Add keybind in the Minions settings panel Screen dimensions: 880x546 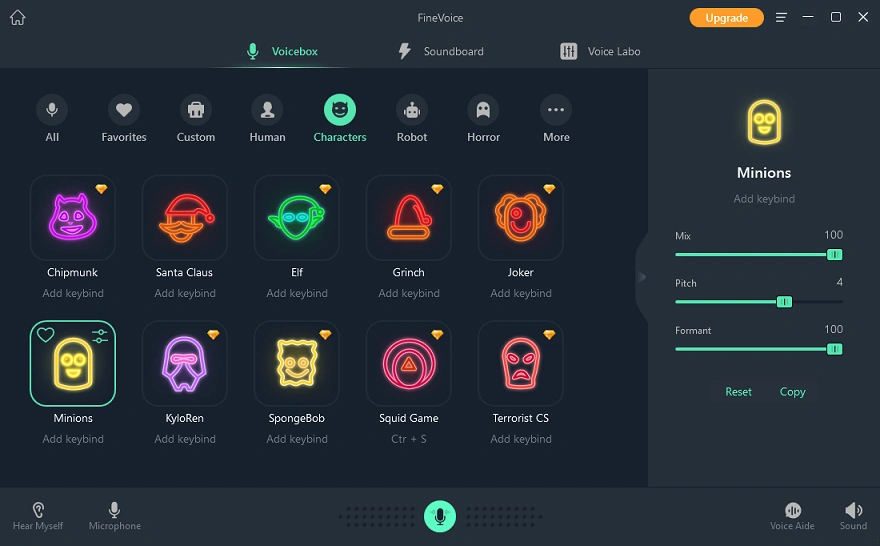coord(764,199)
